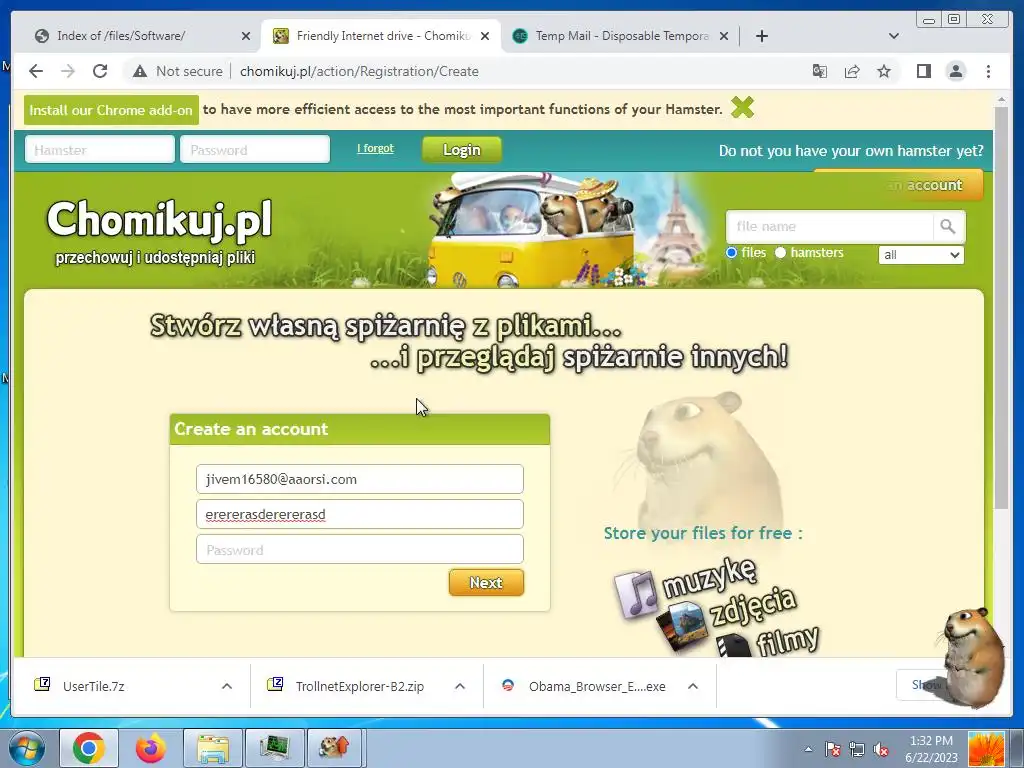Click the Hamster login name field
The height and width of the screenshot is (768, 1024).
[100, 150]
